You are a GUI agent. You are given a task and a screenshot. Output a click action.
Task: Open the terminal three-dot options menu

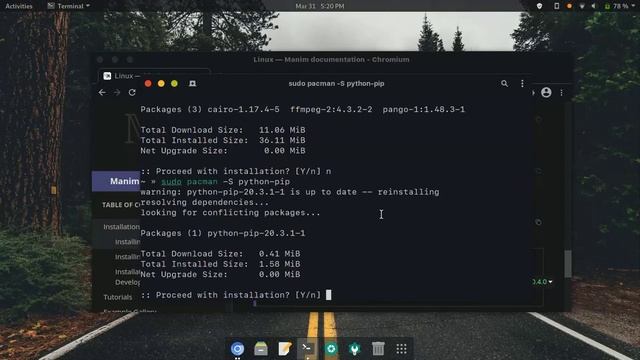522,83
